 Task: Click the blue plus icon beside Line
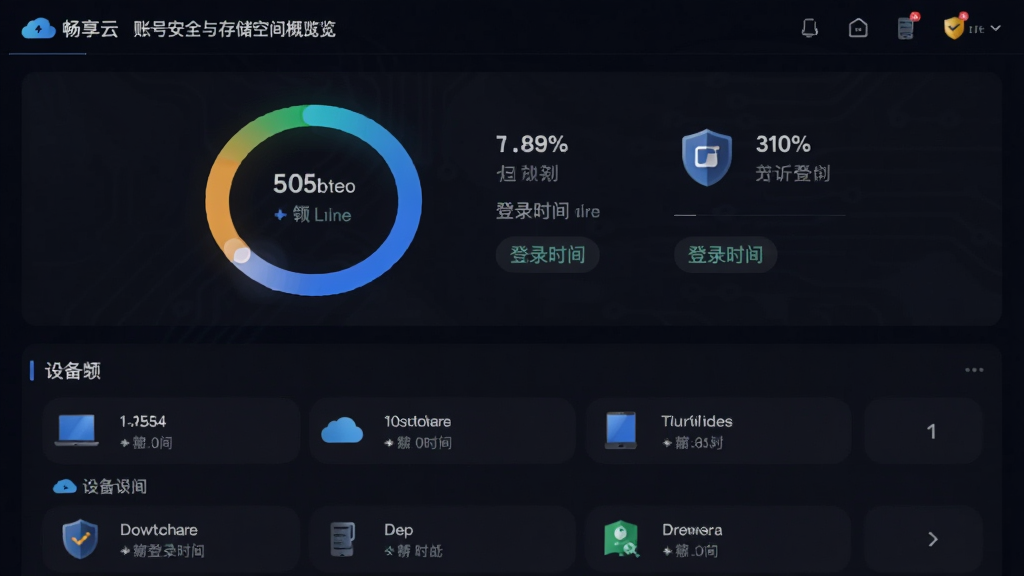pyautogui.click(x=280, y=215)
